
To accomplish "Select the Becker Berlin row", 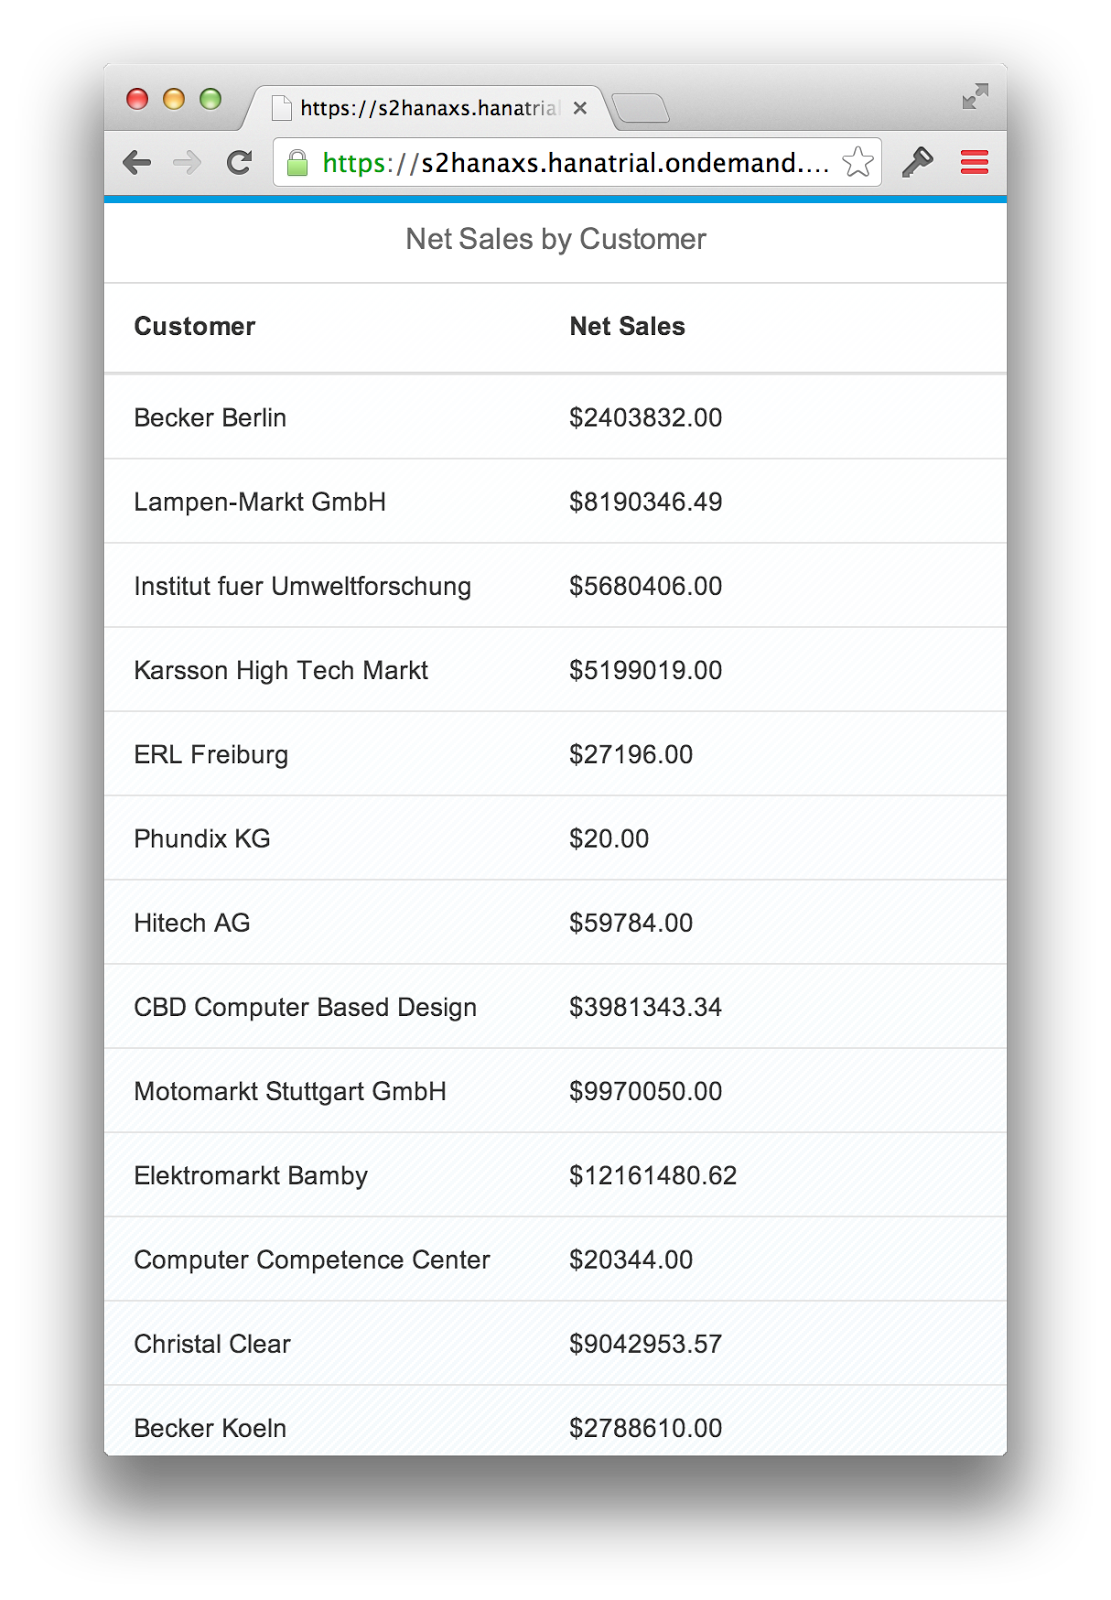I will [x=555, y=418].
